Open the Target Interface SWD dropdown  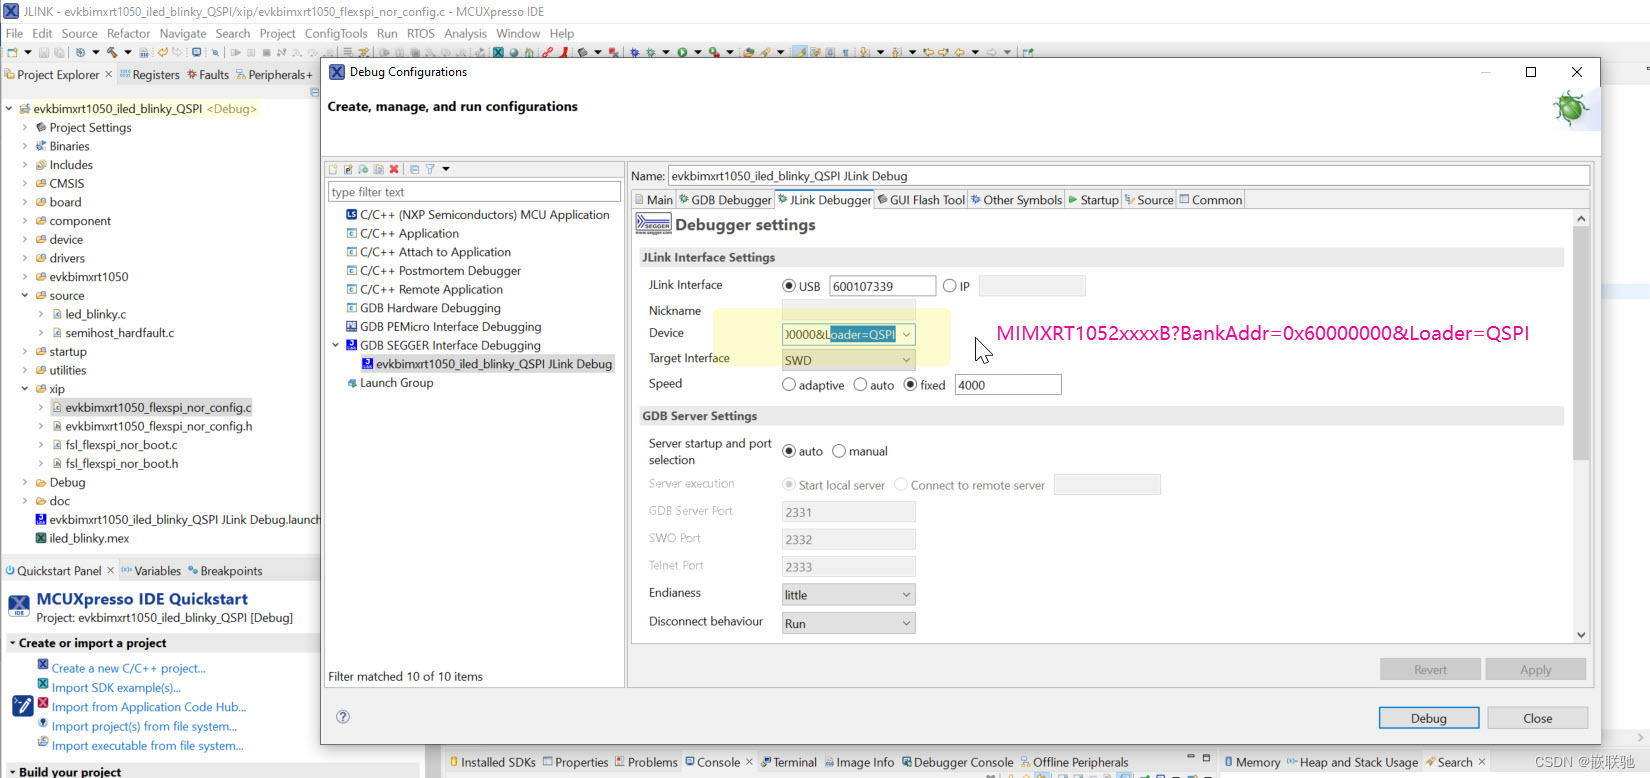point(848,360)
